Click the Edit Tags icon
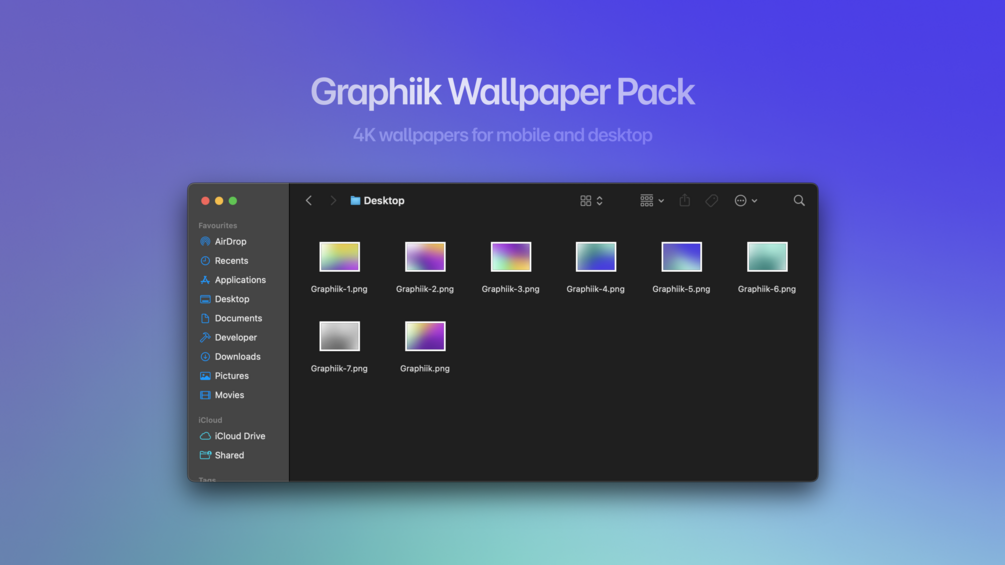This screenshot has height=565, width=1005. click(x=711, y=201)
